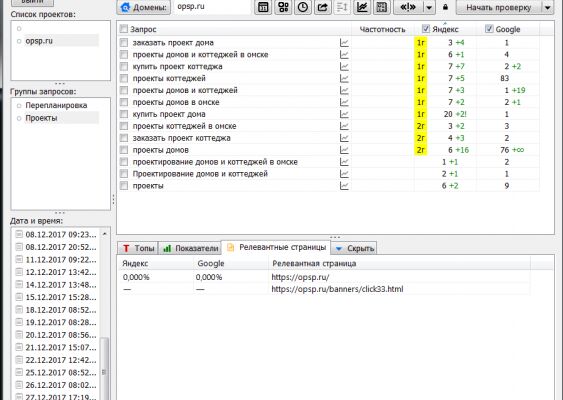Viewport: 563px width, 400px height.
Task: Click the 1г marker for 'заказать проект дома'
Action: (x=420, y=43)
